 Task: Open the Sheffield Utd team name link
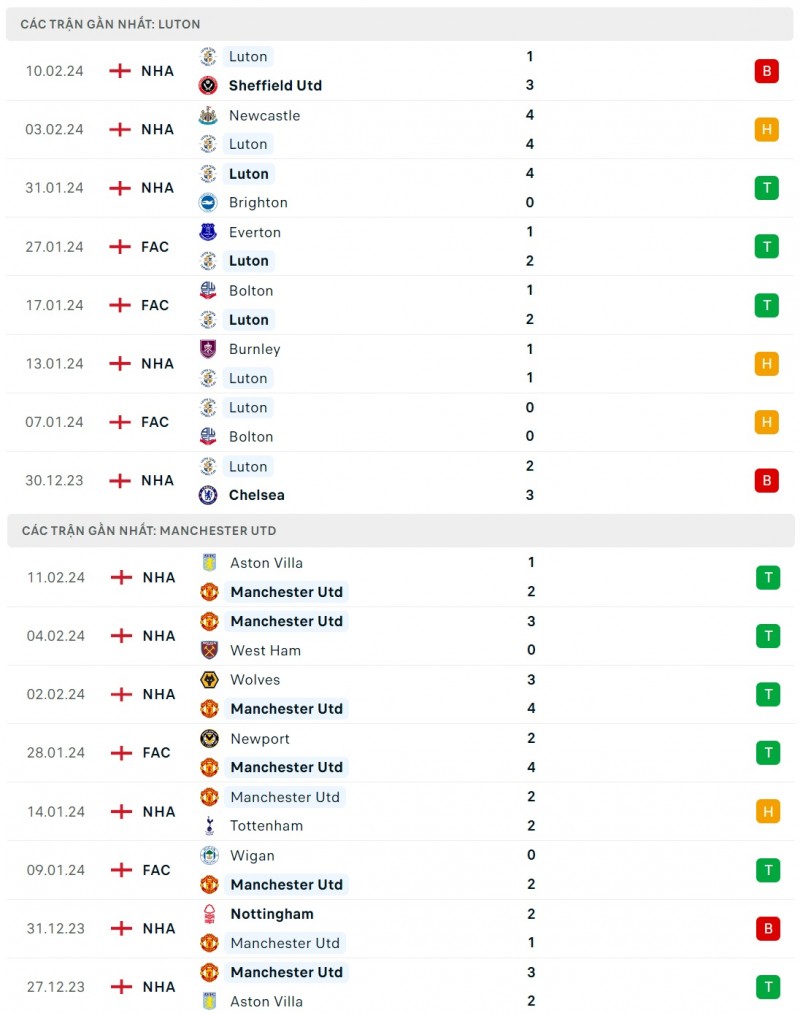275,86
